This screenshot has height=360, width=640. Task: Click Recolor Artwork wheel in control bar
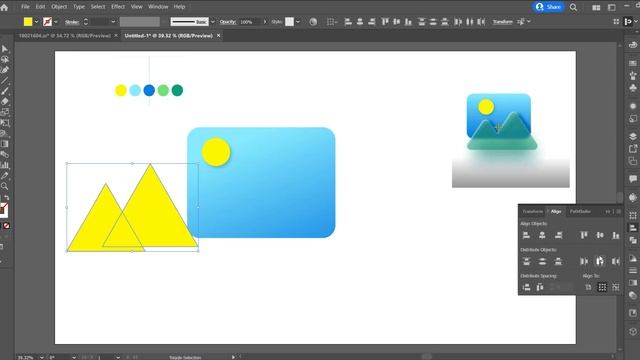(313, 22)
